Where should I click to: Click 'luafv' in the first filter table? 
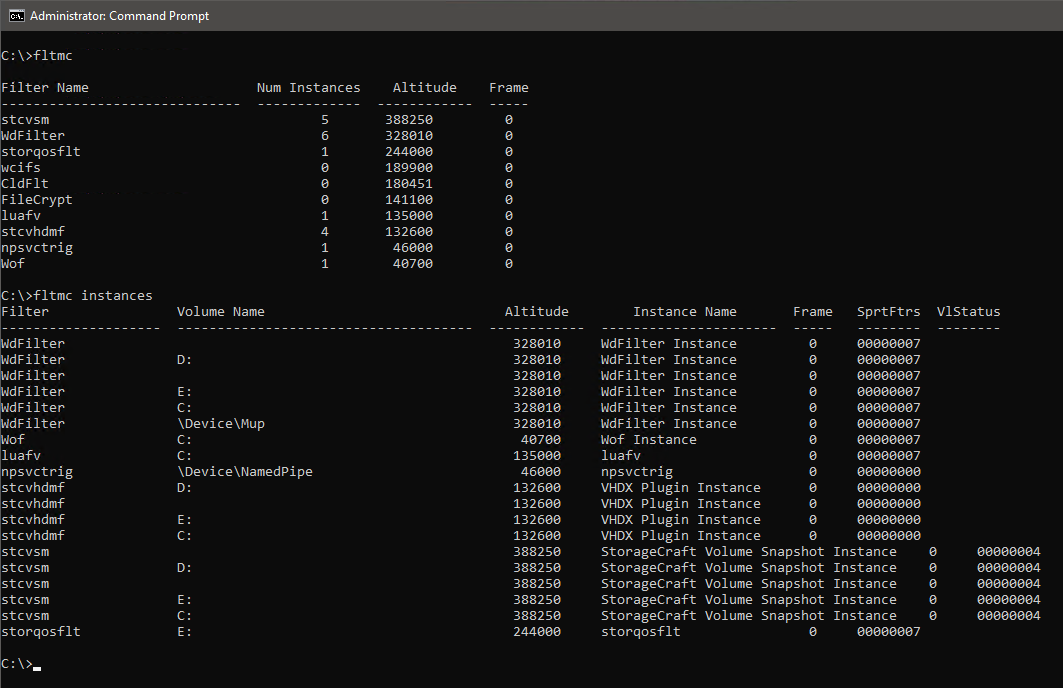(20, 216)
